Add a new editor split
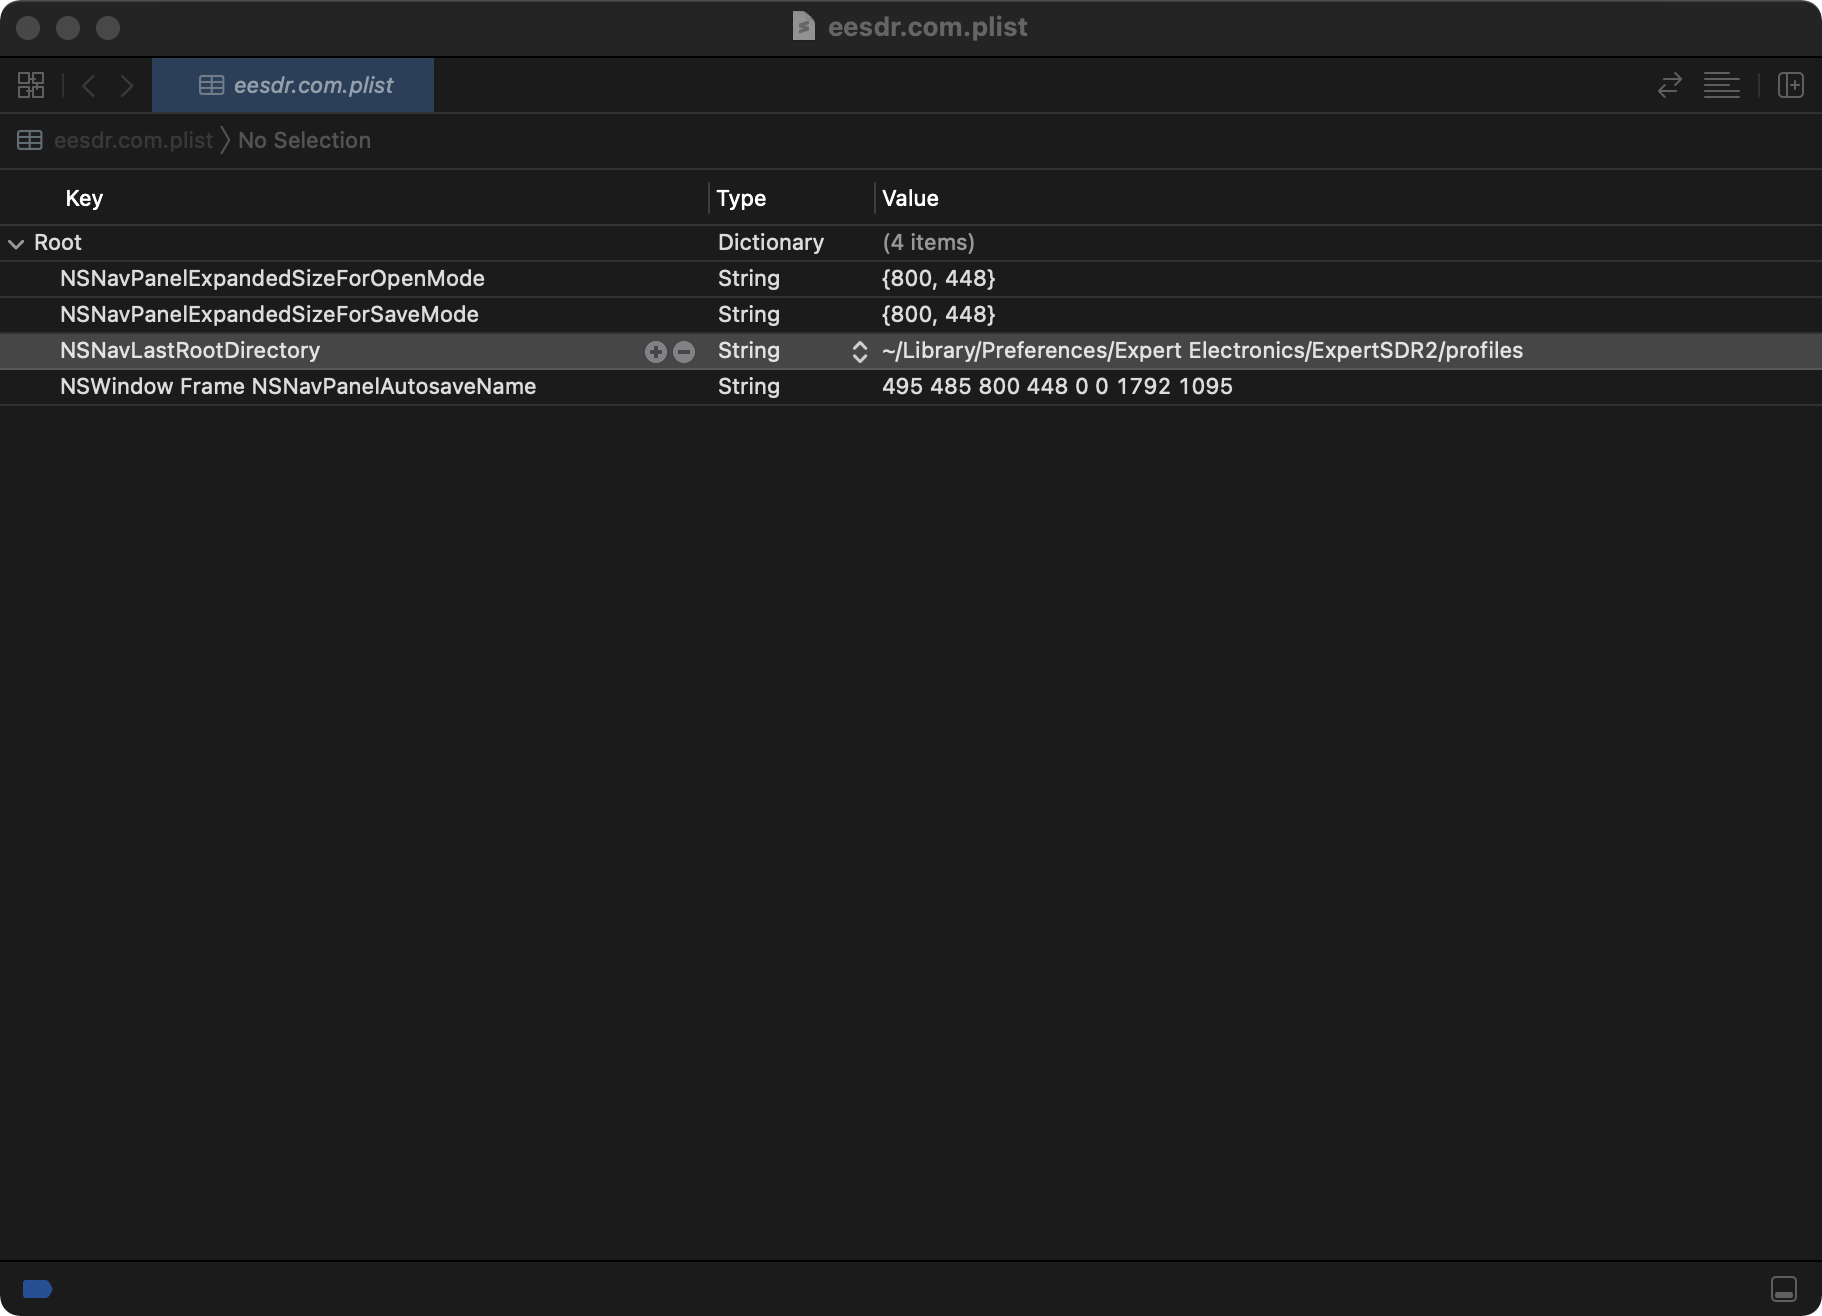This screenshot has width=1822, height=1316. tap(1791, 85)
